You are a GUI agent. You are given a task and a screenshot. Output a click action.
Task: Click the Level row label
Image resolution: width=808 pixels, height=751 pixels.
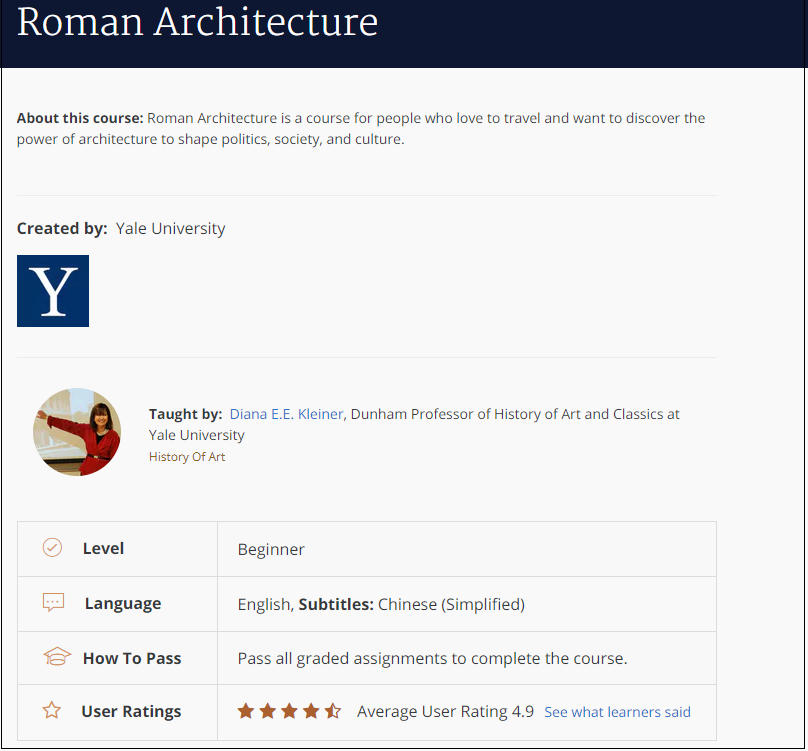(x=103, y=548)
